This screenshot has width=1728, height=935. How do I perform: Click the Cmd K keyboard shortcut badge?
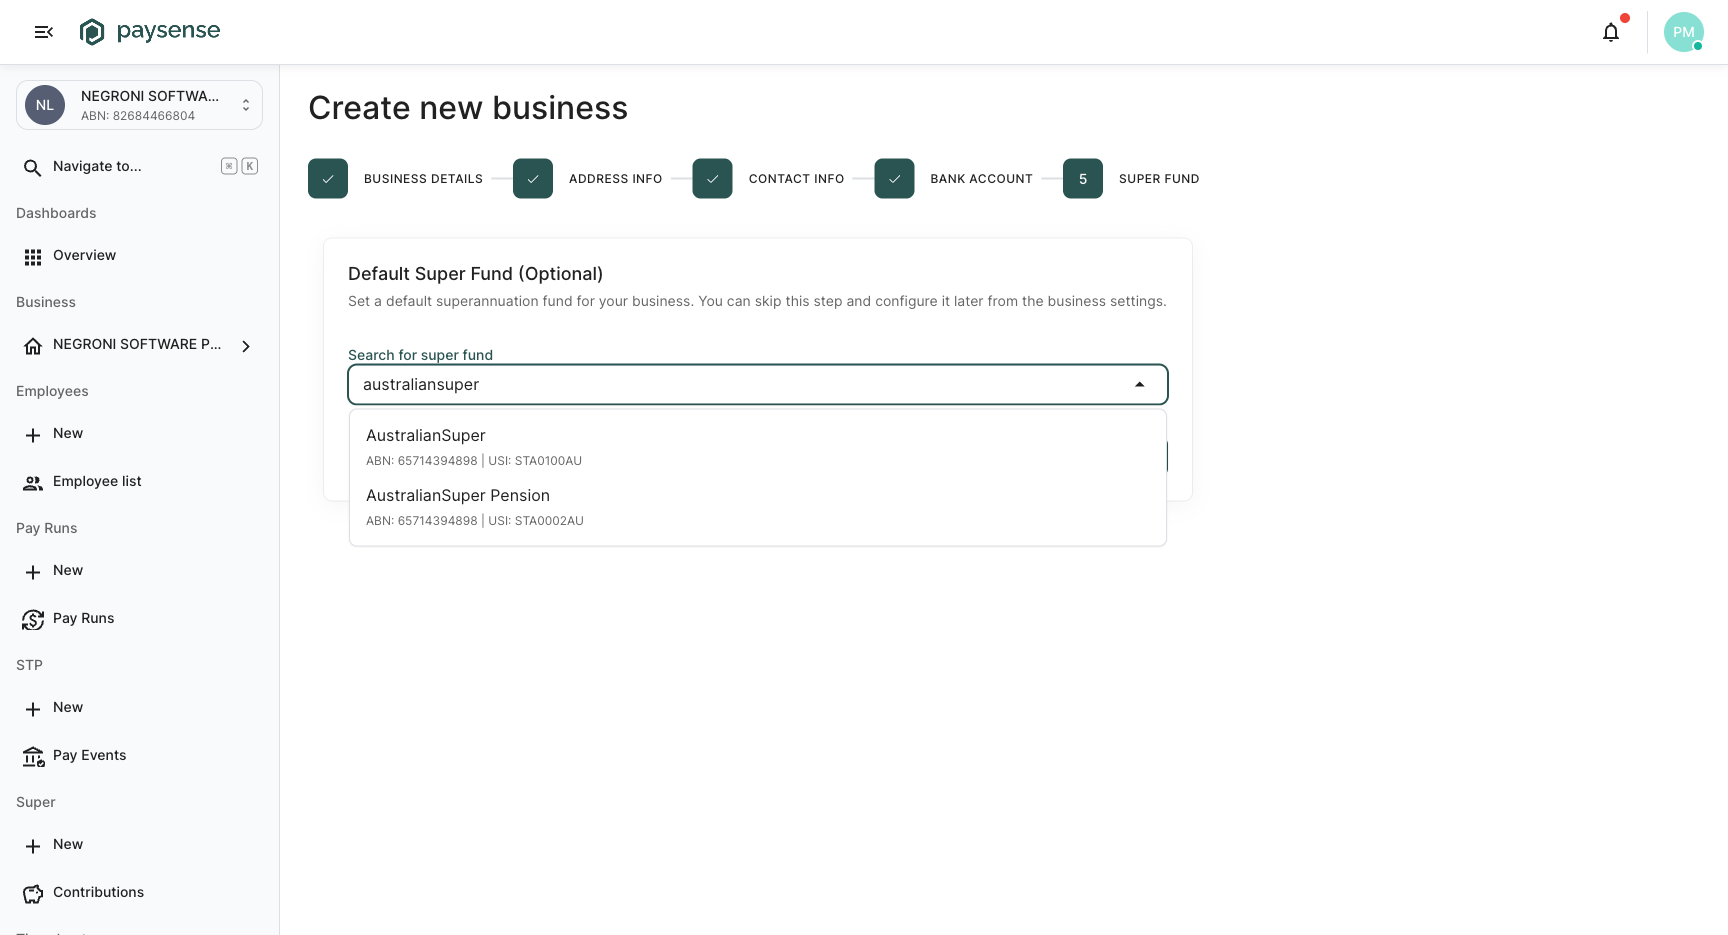tap(239, 167)
